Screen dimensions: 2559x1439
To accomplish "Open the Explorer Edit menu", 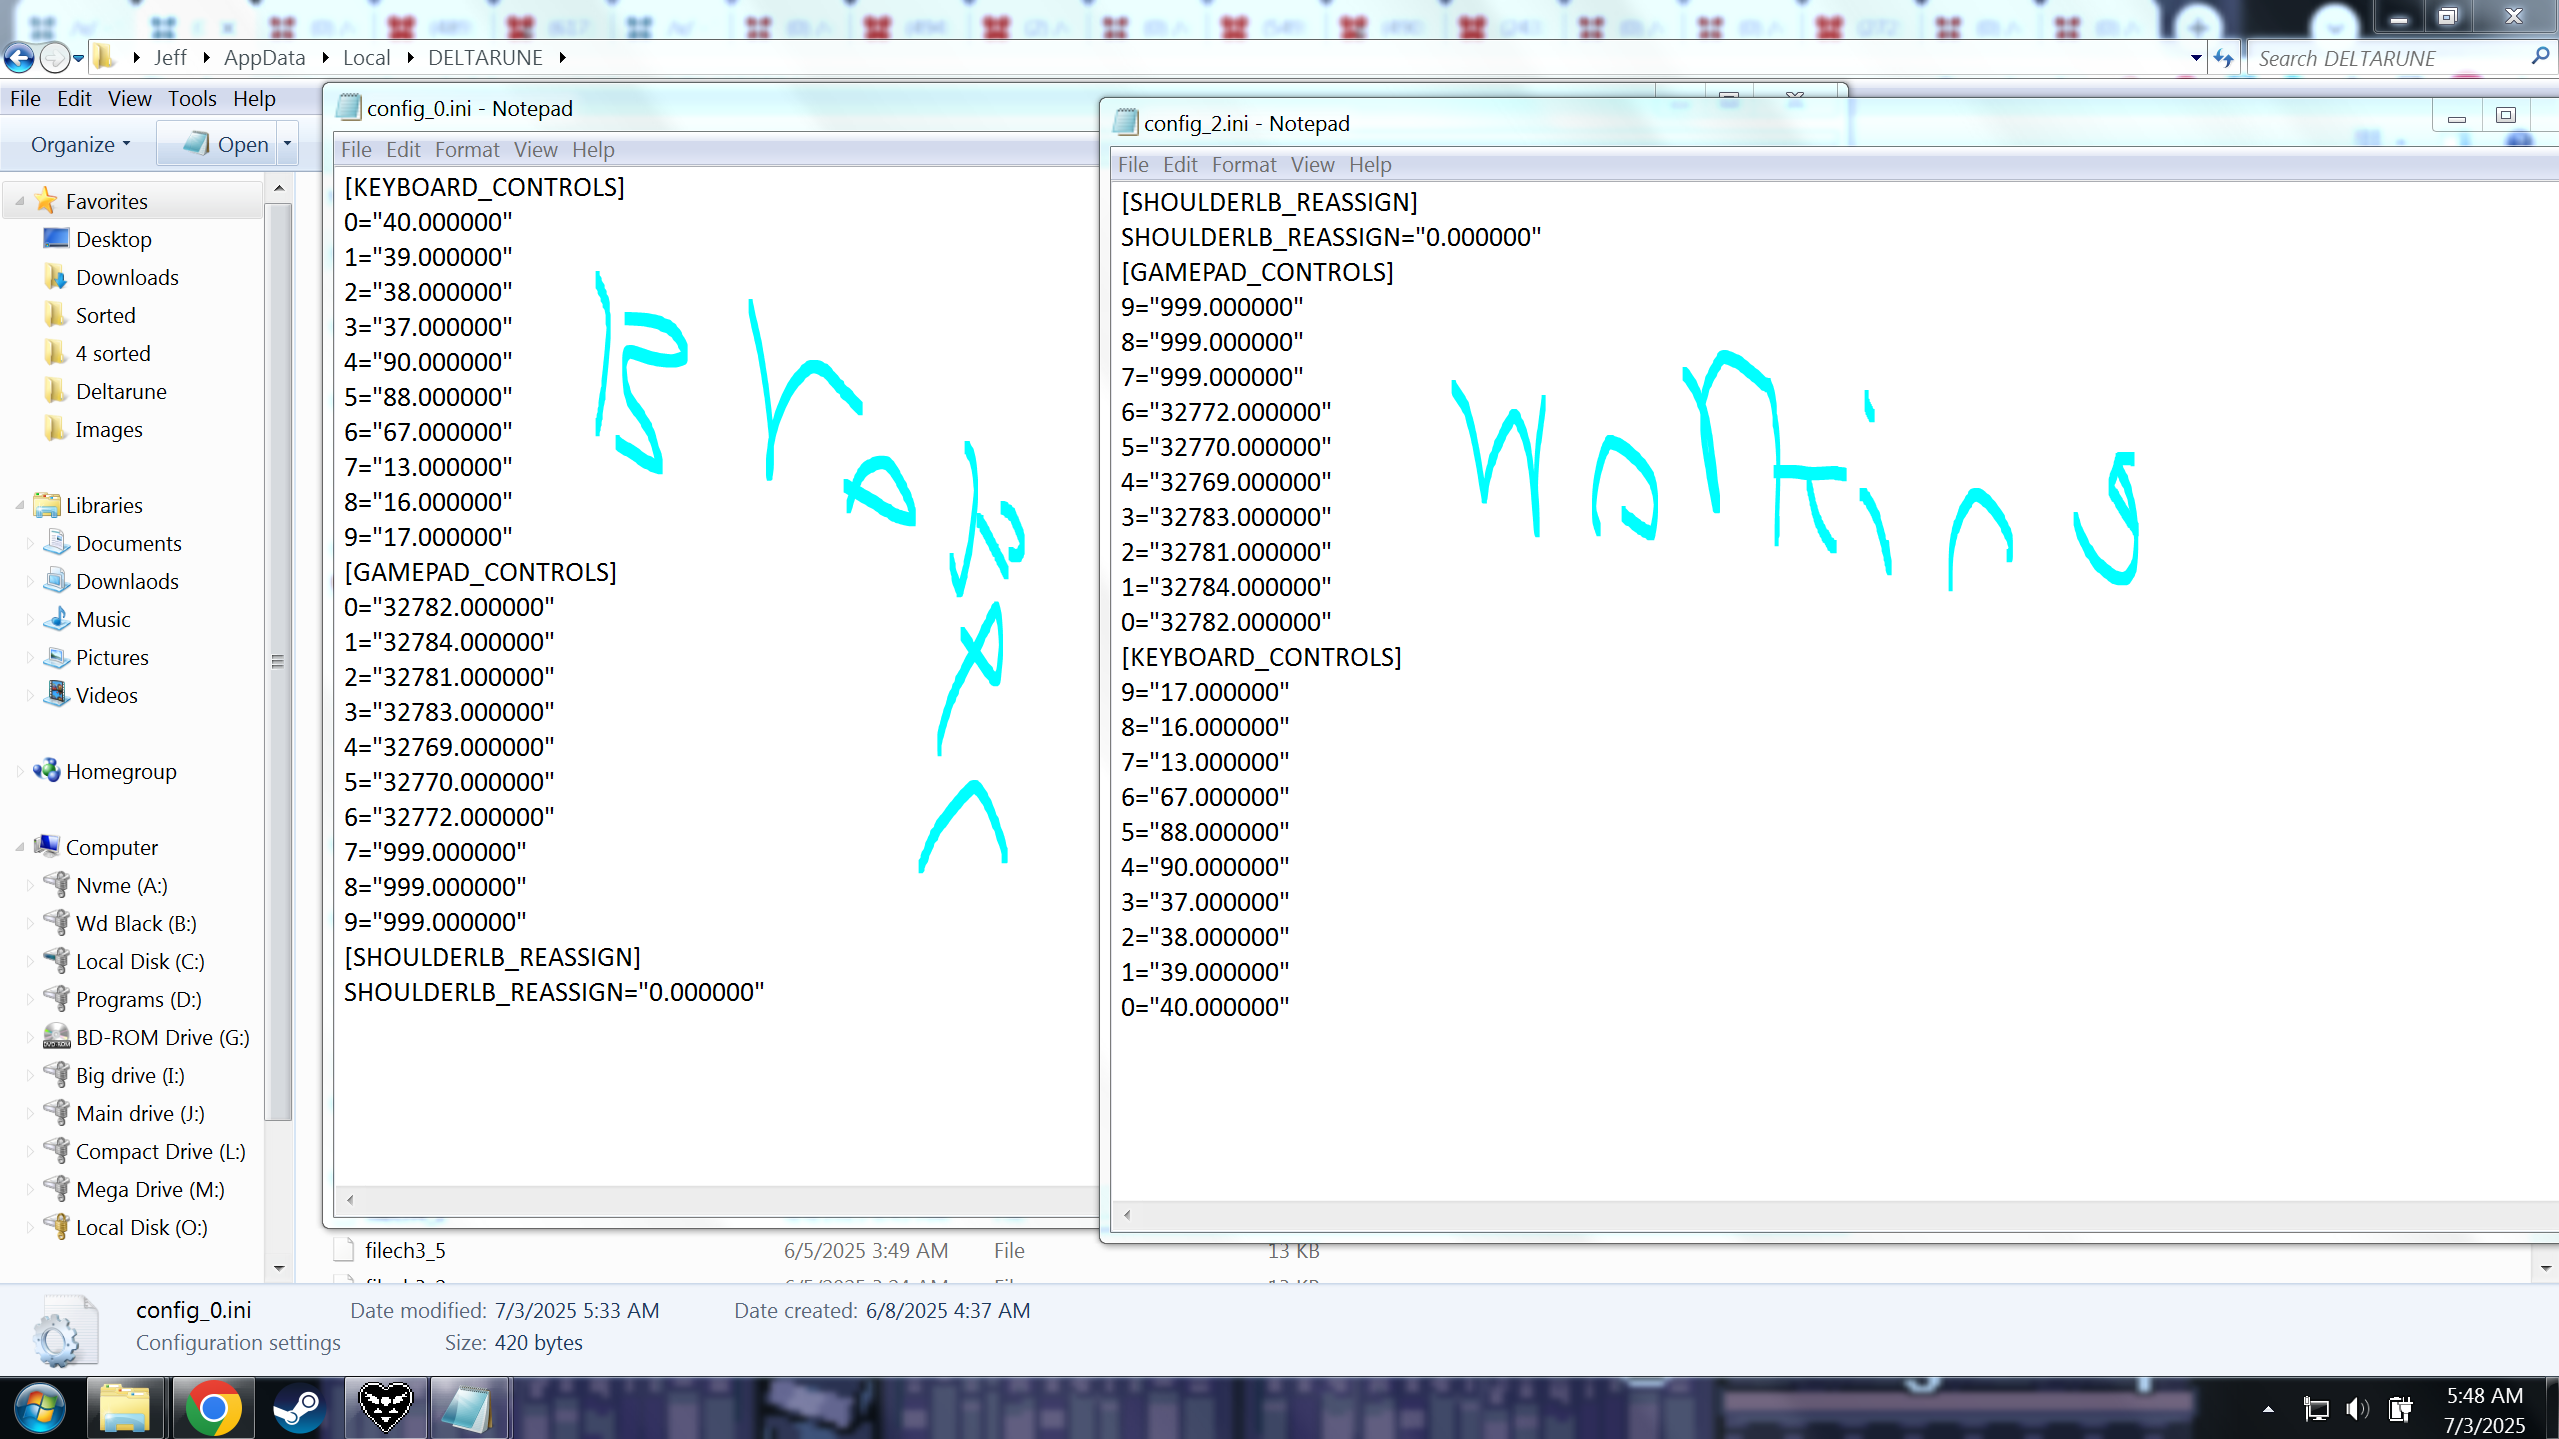I will click(74, 98).
